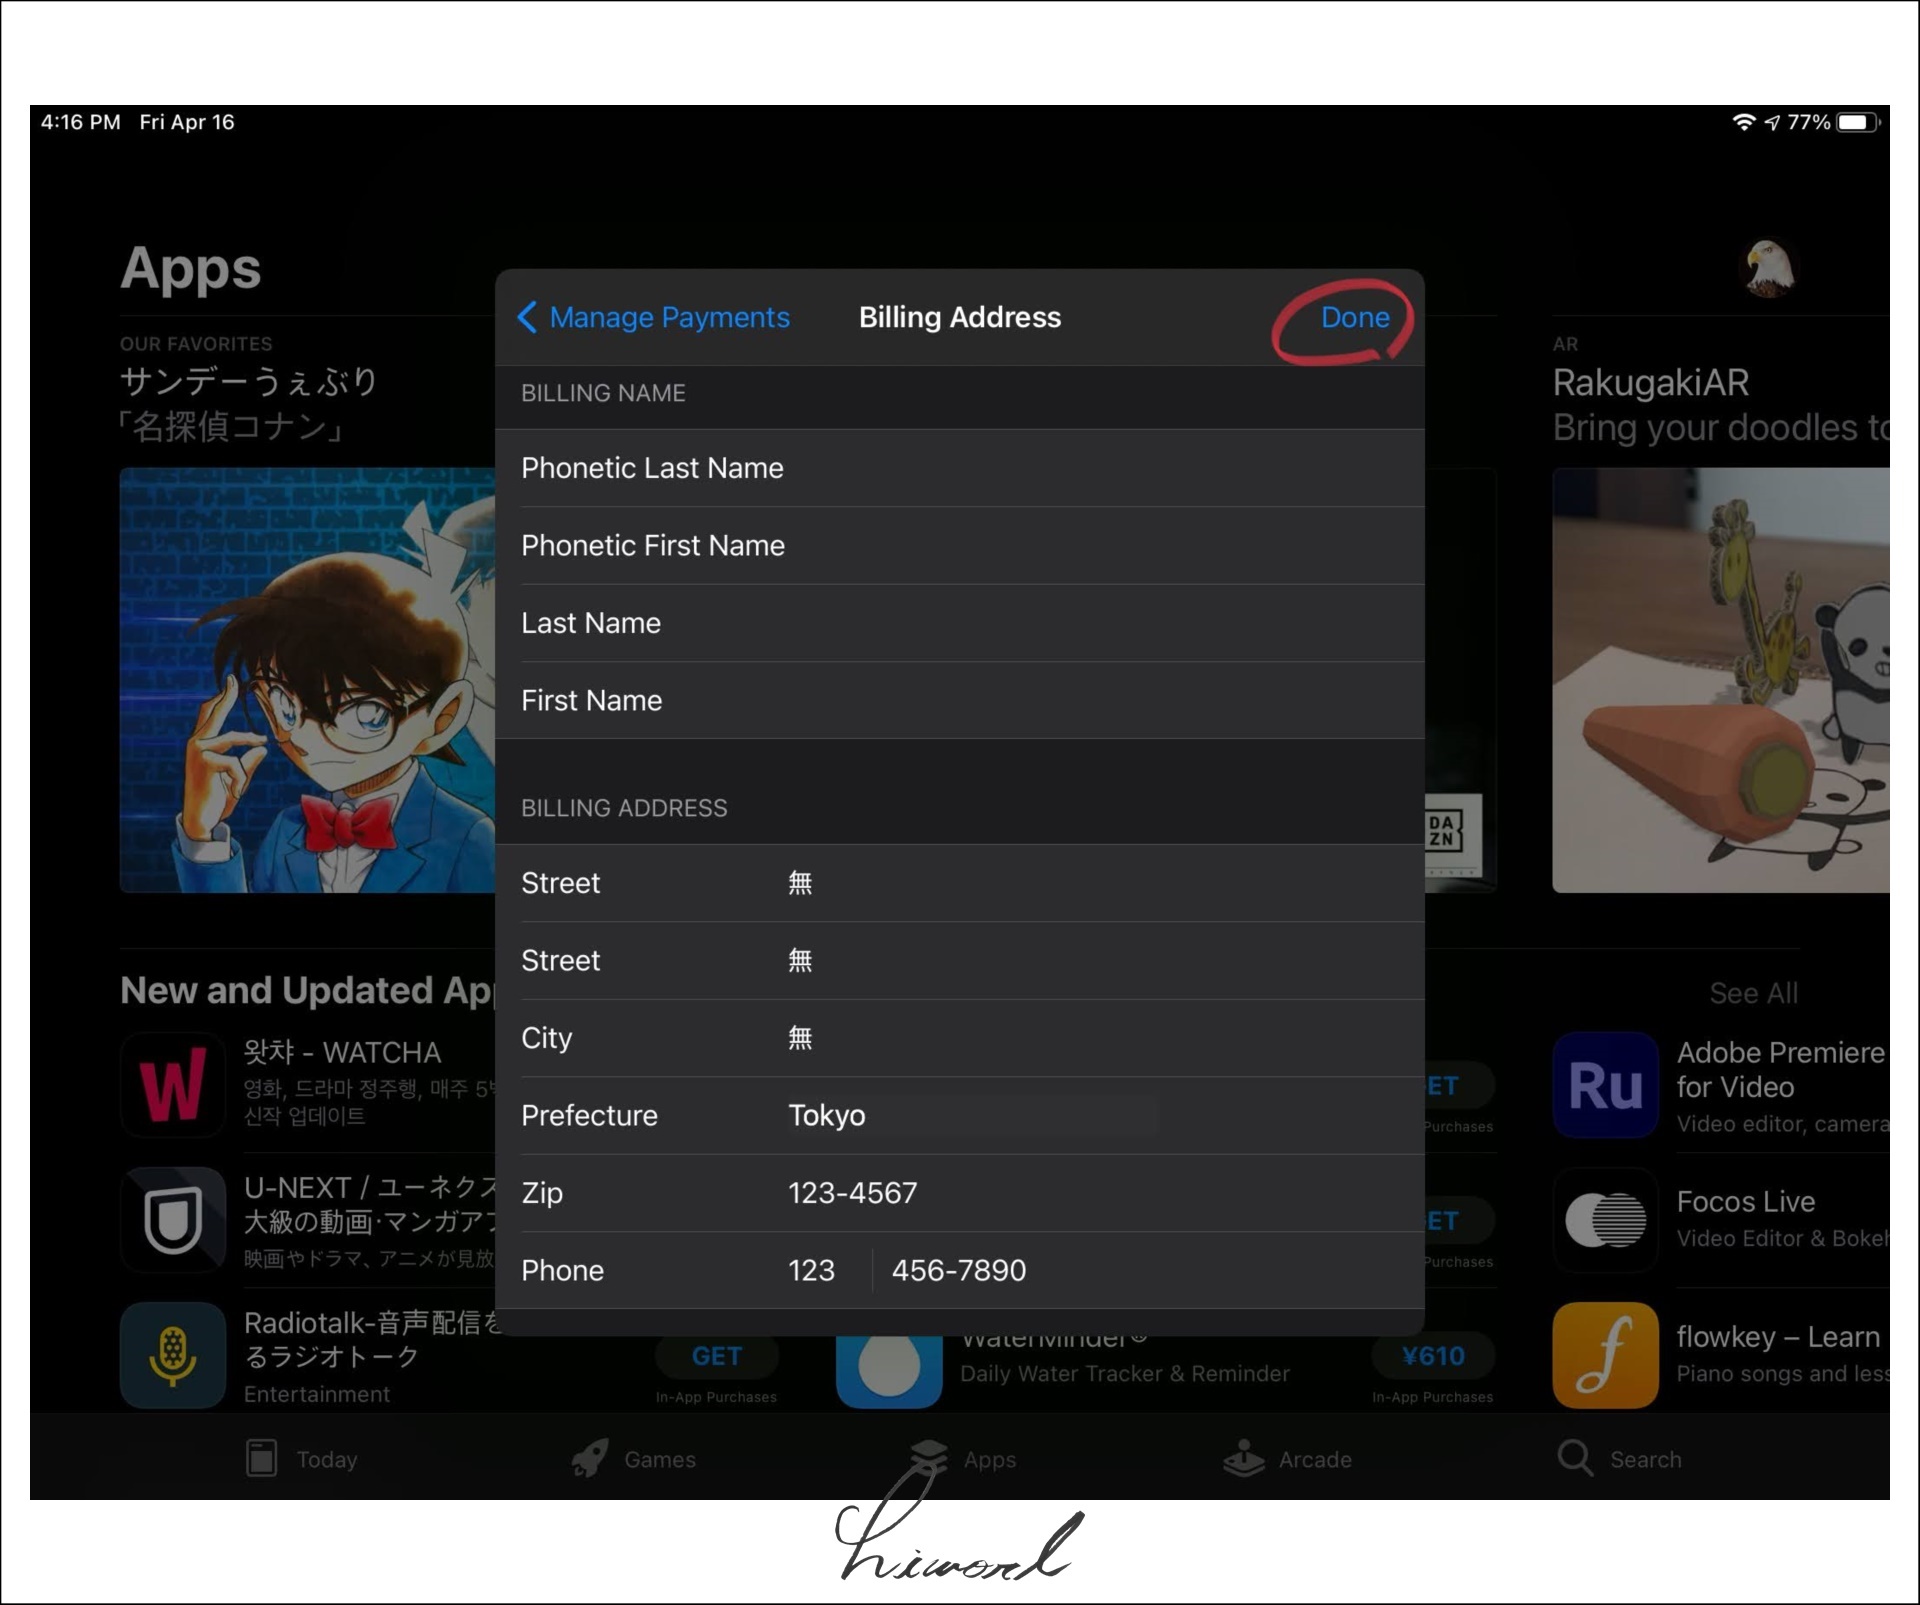Tap the Wi-Fi status icon
Viewport: 1920px width, 1605px height.
(x=1744, y=122)
